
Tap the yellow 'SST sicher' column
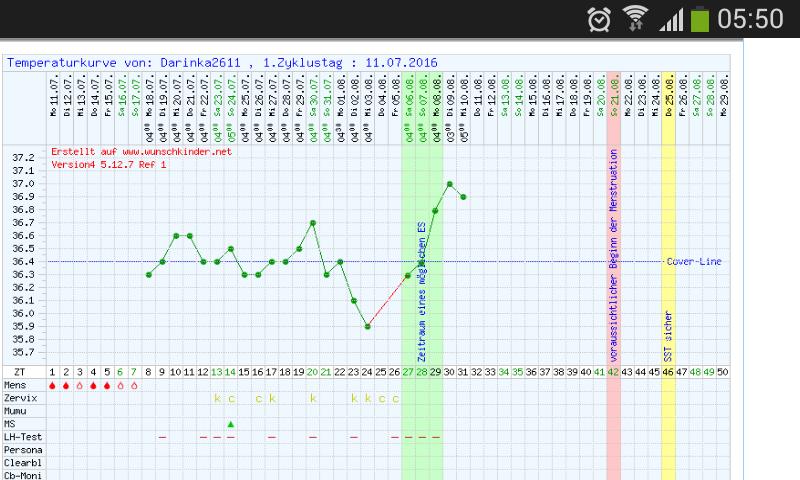click(667, 250)
